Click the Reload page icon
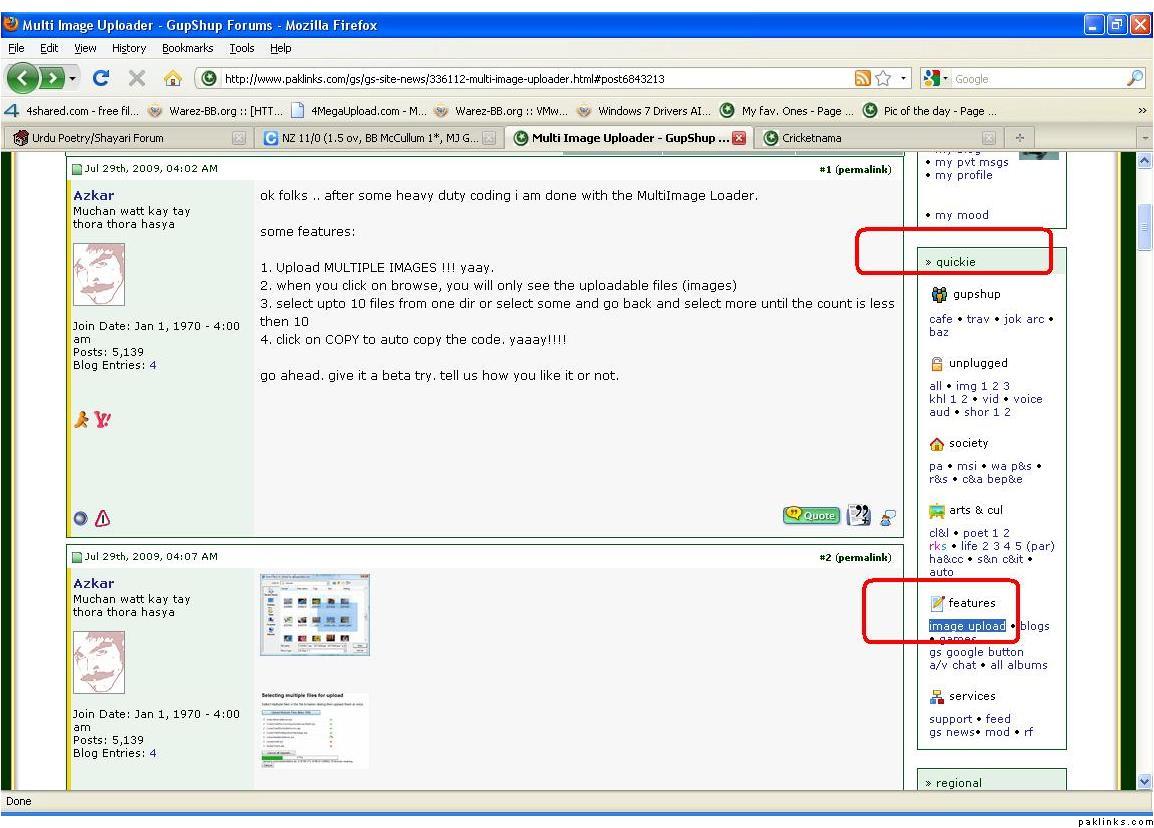 (x=101, y=79)
